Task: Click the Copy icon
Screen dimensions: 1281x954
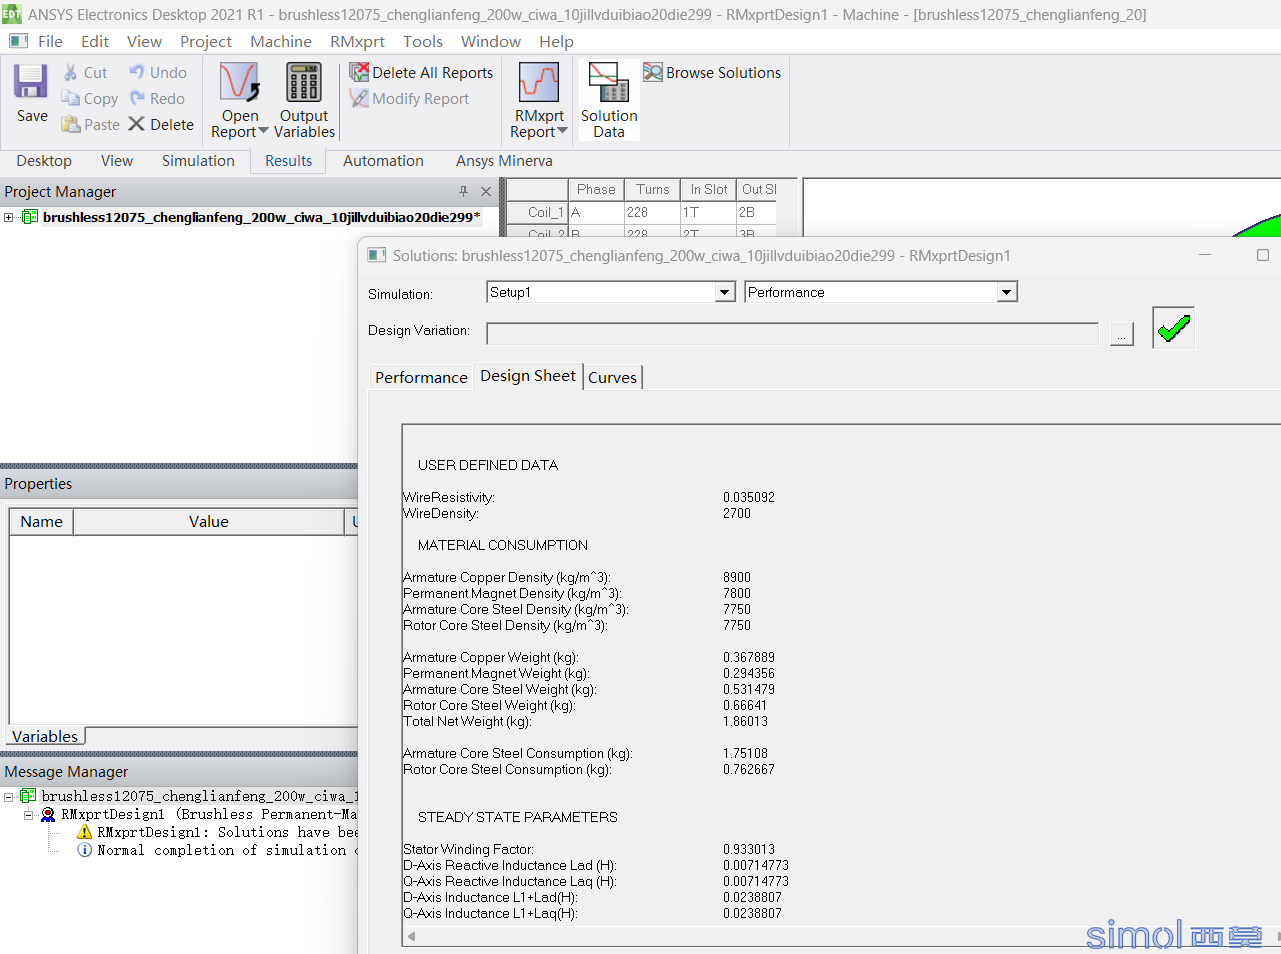Action: tap(71, 98)
